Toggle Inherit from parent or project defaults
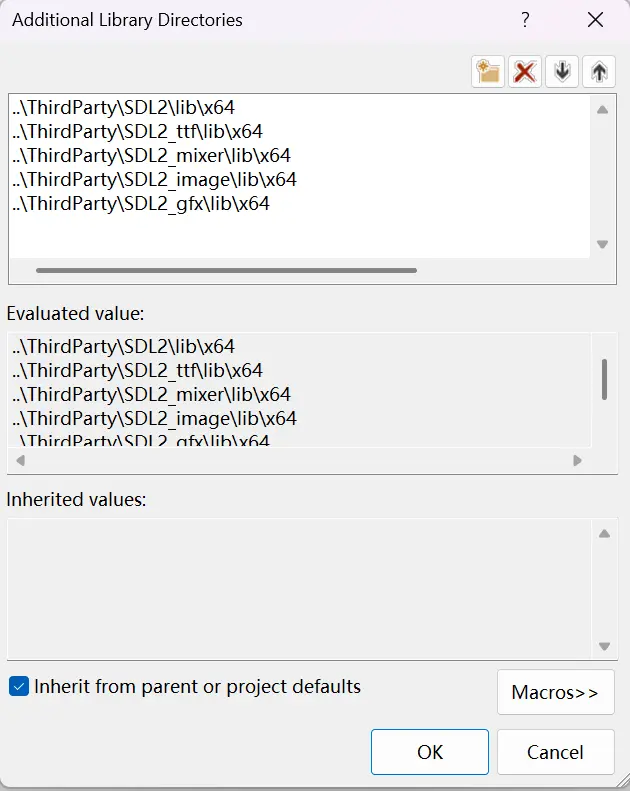630x791 pixels. pos(19,687)
